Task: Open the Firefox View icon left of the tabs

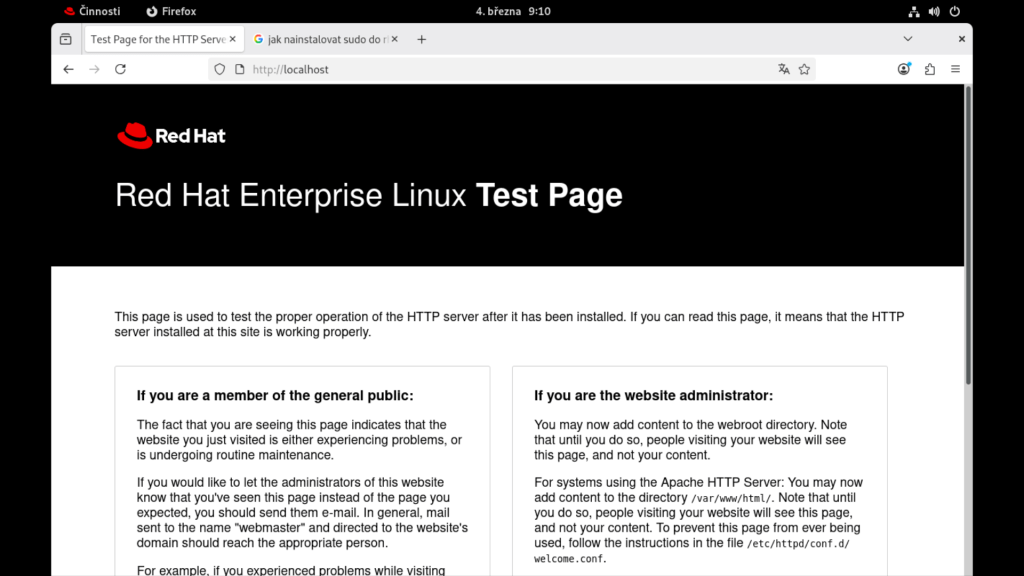Action: [x=65, y=39]
